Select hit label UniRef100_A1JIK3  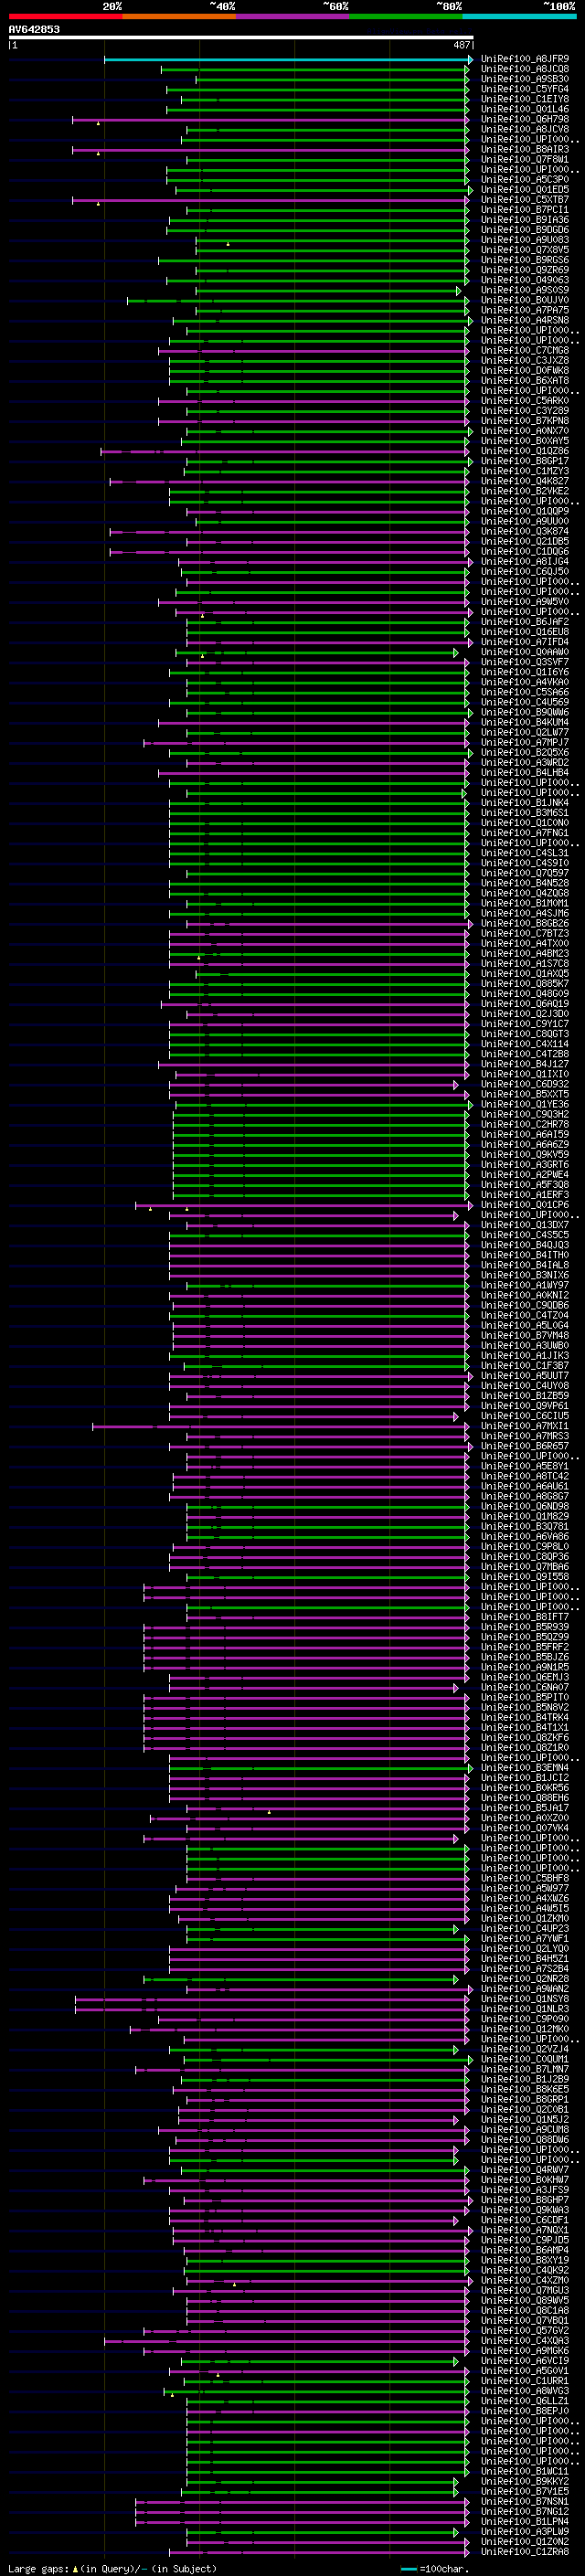525,1356
